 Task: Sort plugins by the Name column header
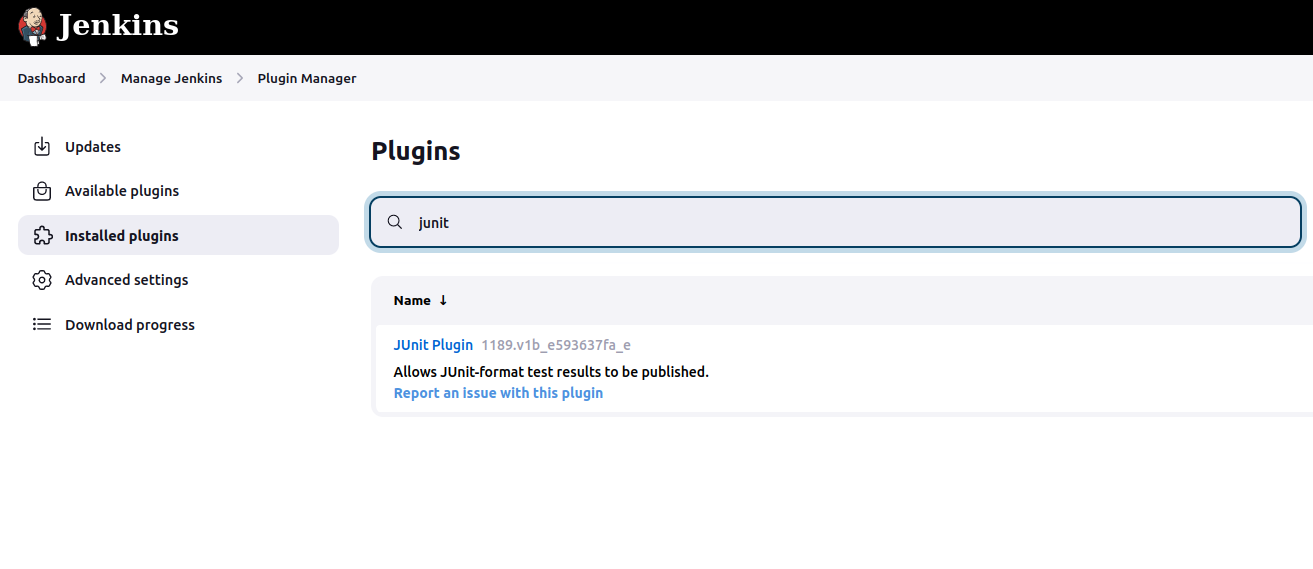click(412, 300)
